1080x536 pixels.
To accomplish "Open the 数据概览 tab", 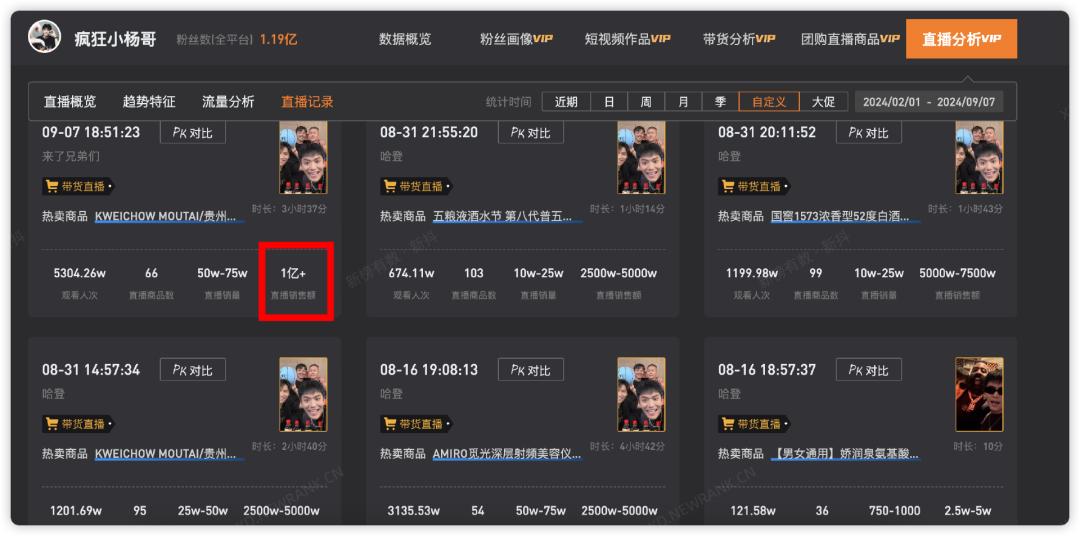I will pyautogui.click(x=405, y=39).
